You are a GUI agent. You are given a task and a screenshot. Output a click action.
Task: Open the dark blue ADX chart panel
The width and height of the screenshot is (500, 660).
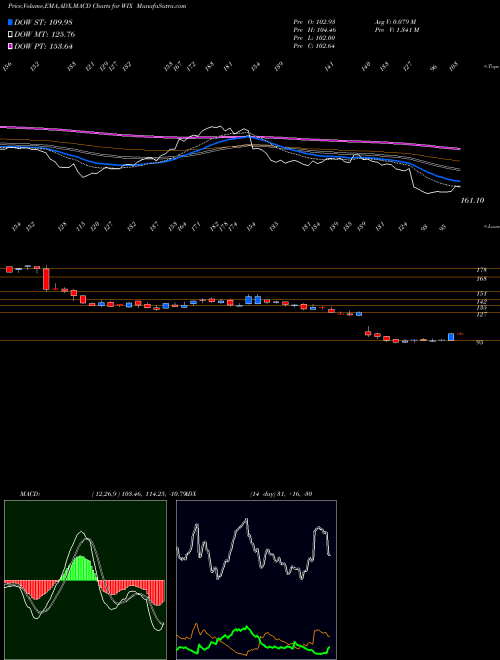click(x=256, y=580)
